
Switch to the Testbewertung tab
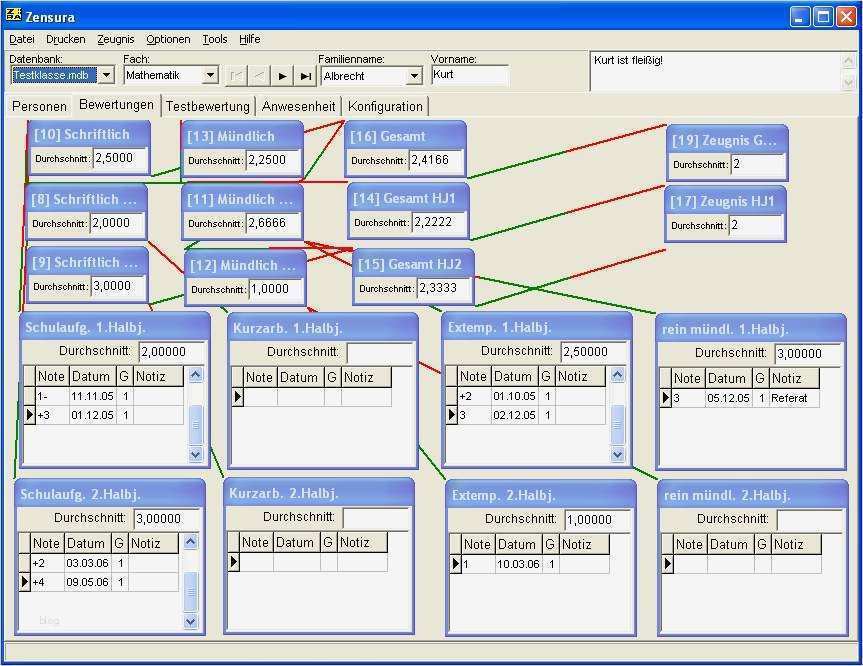point(207,106)
